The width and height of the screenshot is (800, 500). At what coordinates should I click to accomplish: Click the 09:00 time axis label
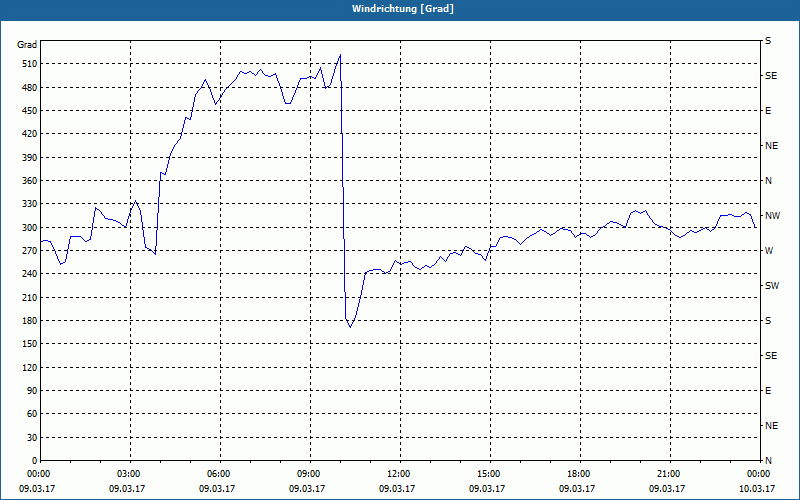[310, 474]
